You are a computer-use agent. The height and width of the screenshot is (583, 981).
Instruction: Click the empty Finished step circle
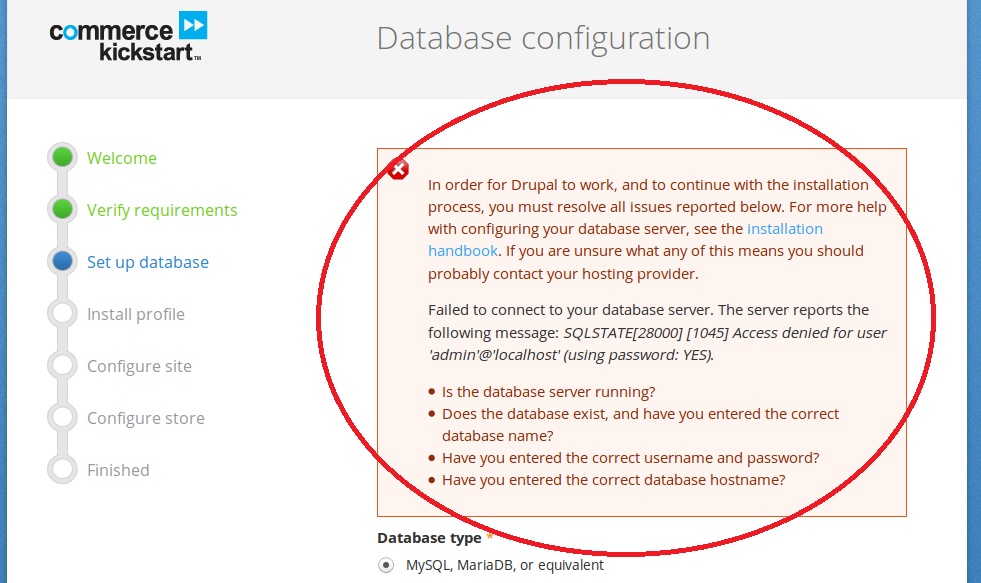[63, 469]
